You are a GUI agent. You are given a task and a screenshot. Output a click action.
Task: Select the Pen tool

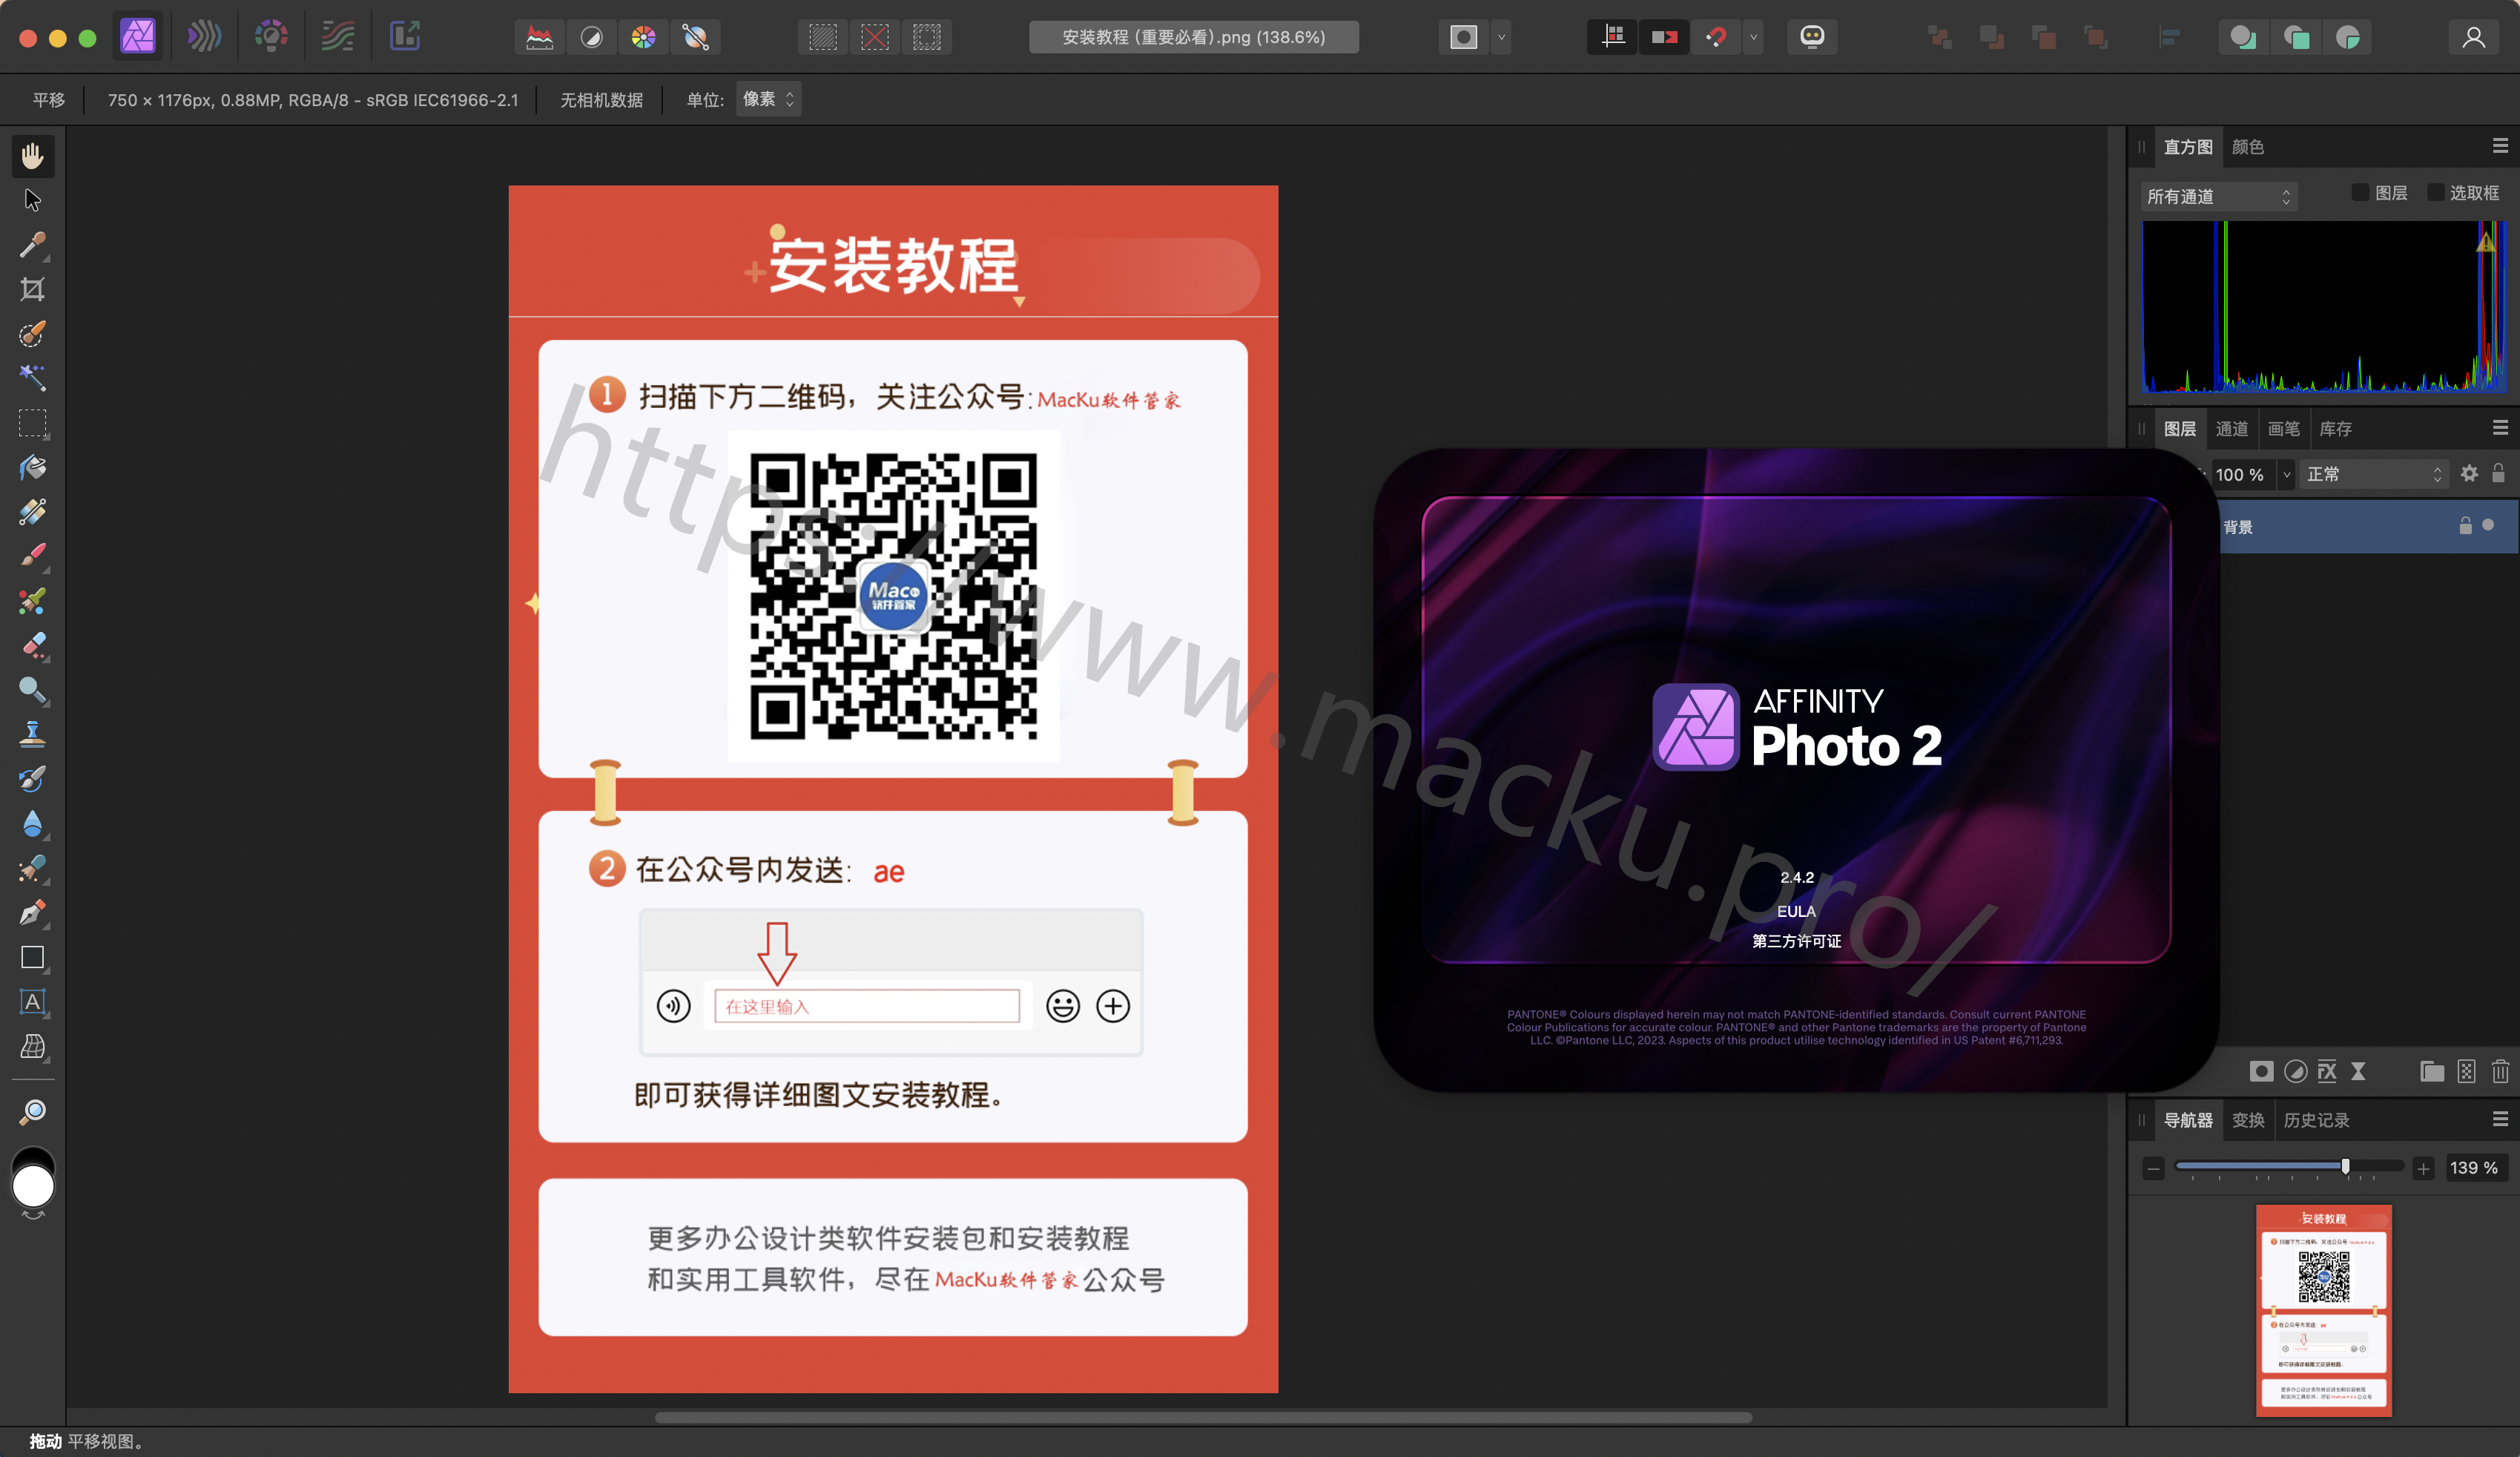[32, 913]
